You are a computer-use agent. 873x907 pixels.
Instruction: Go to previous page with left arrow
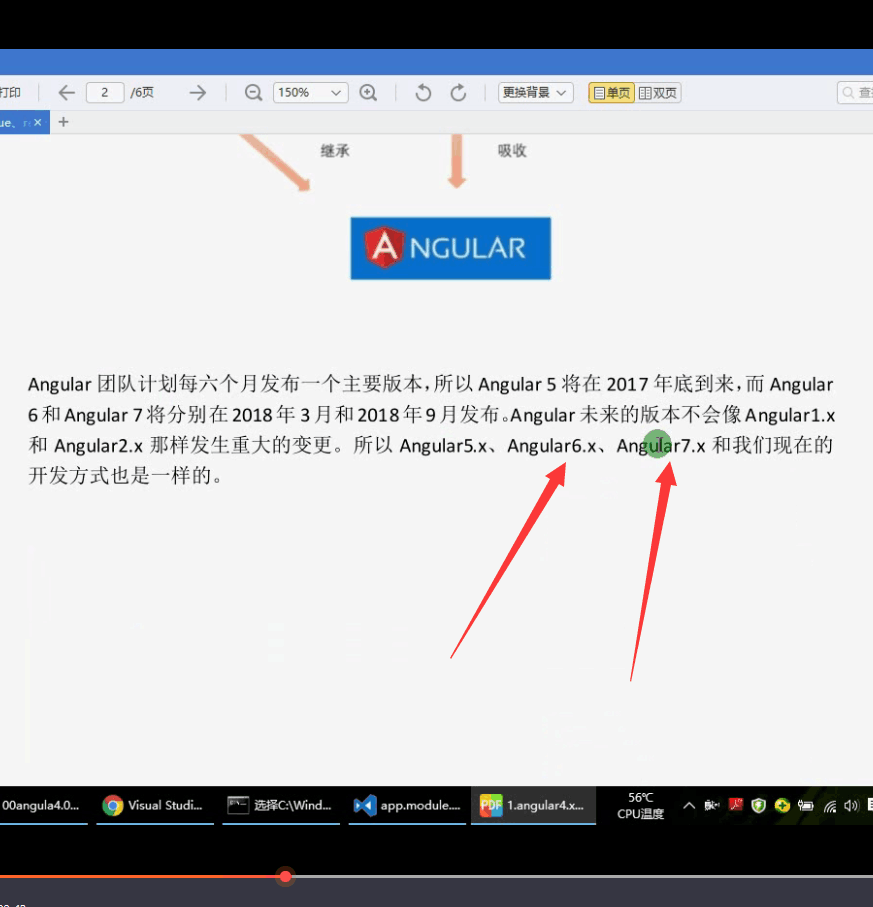click(67, 93)
